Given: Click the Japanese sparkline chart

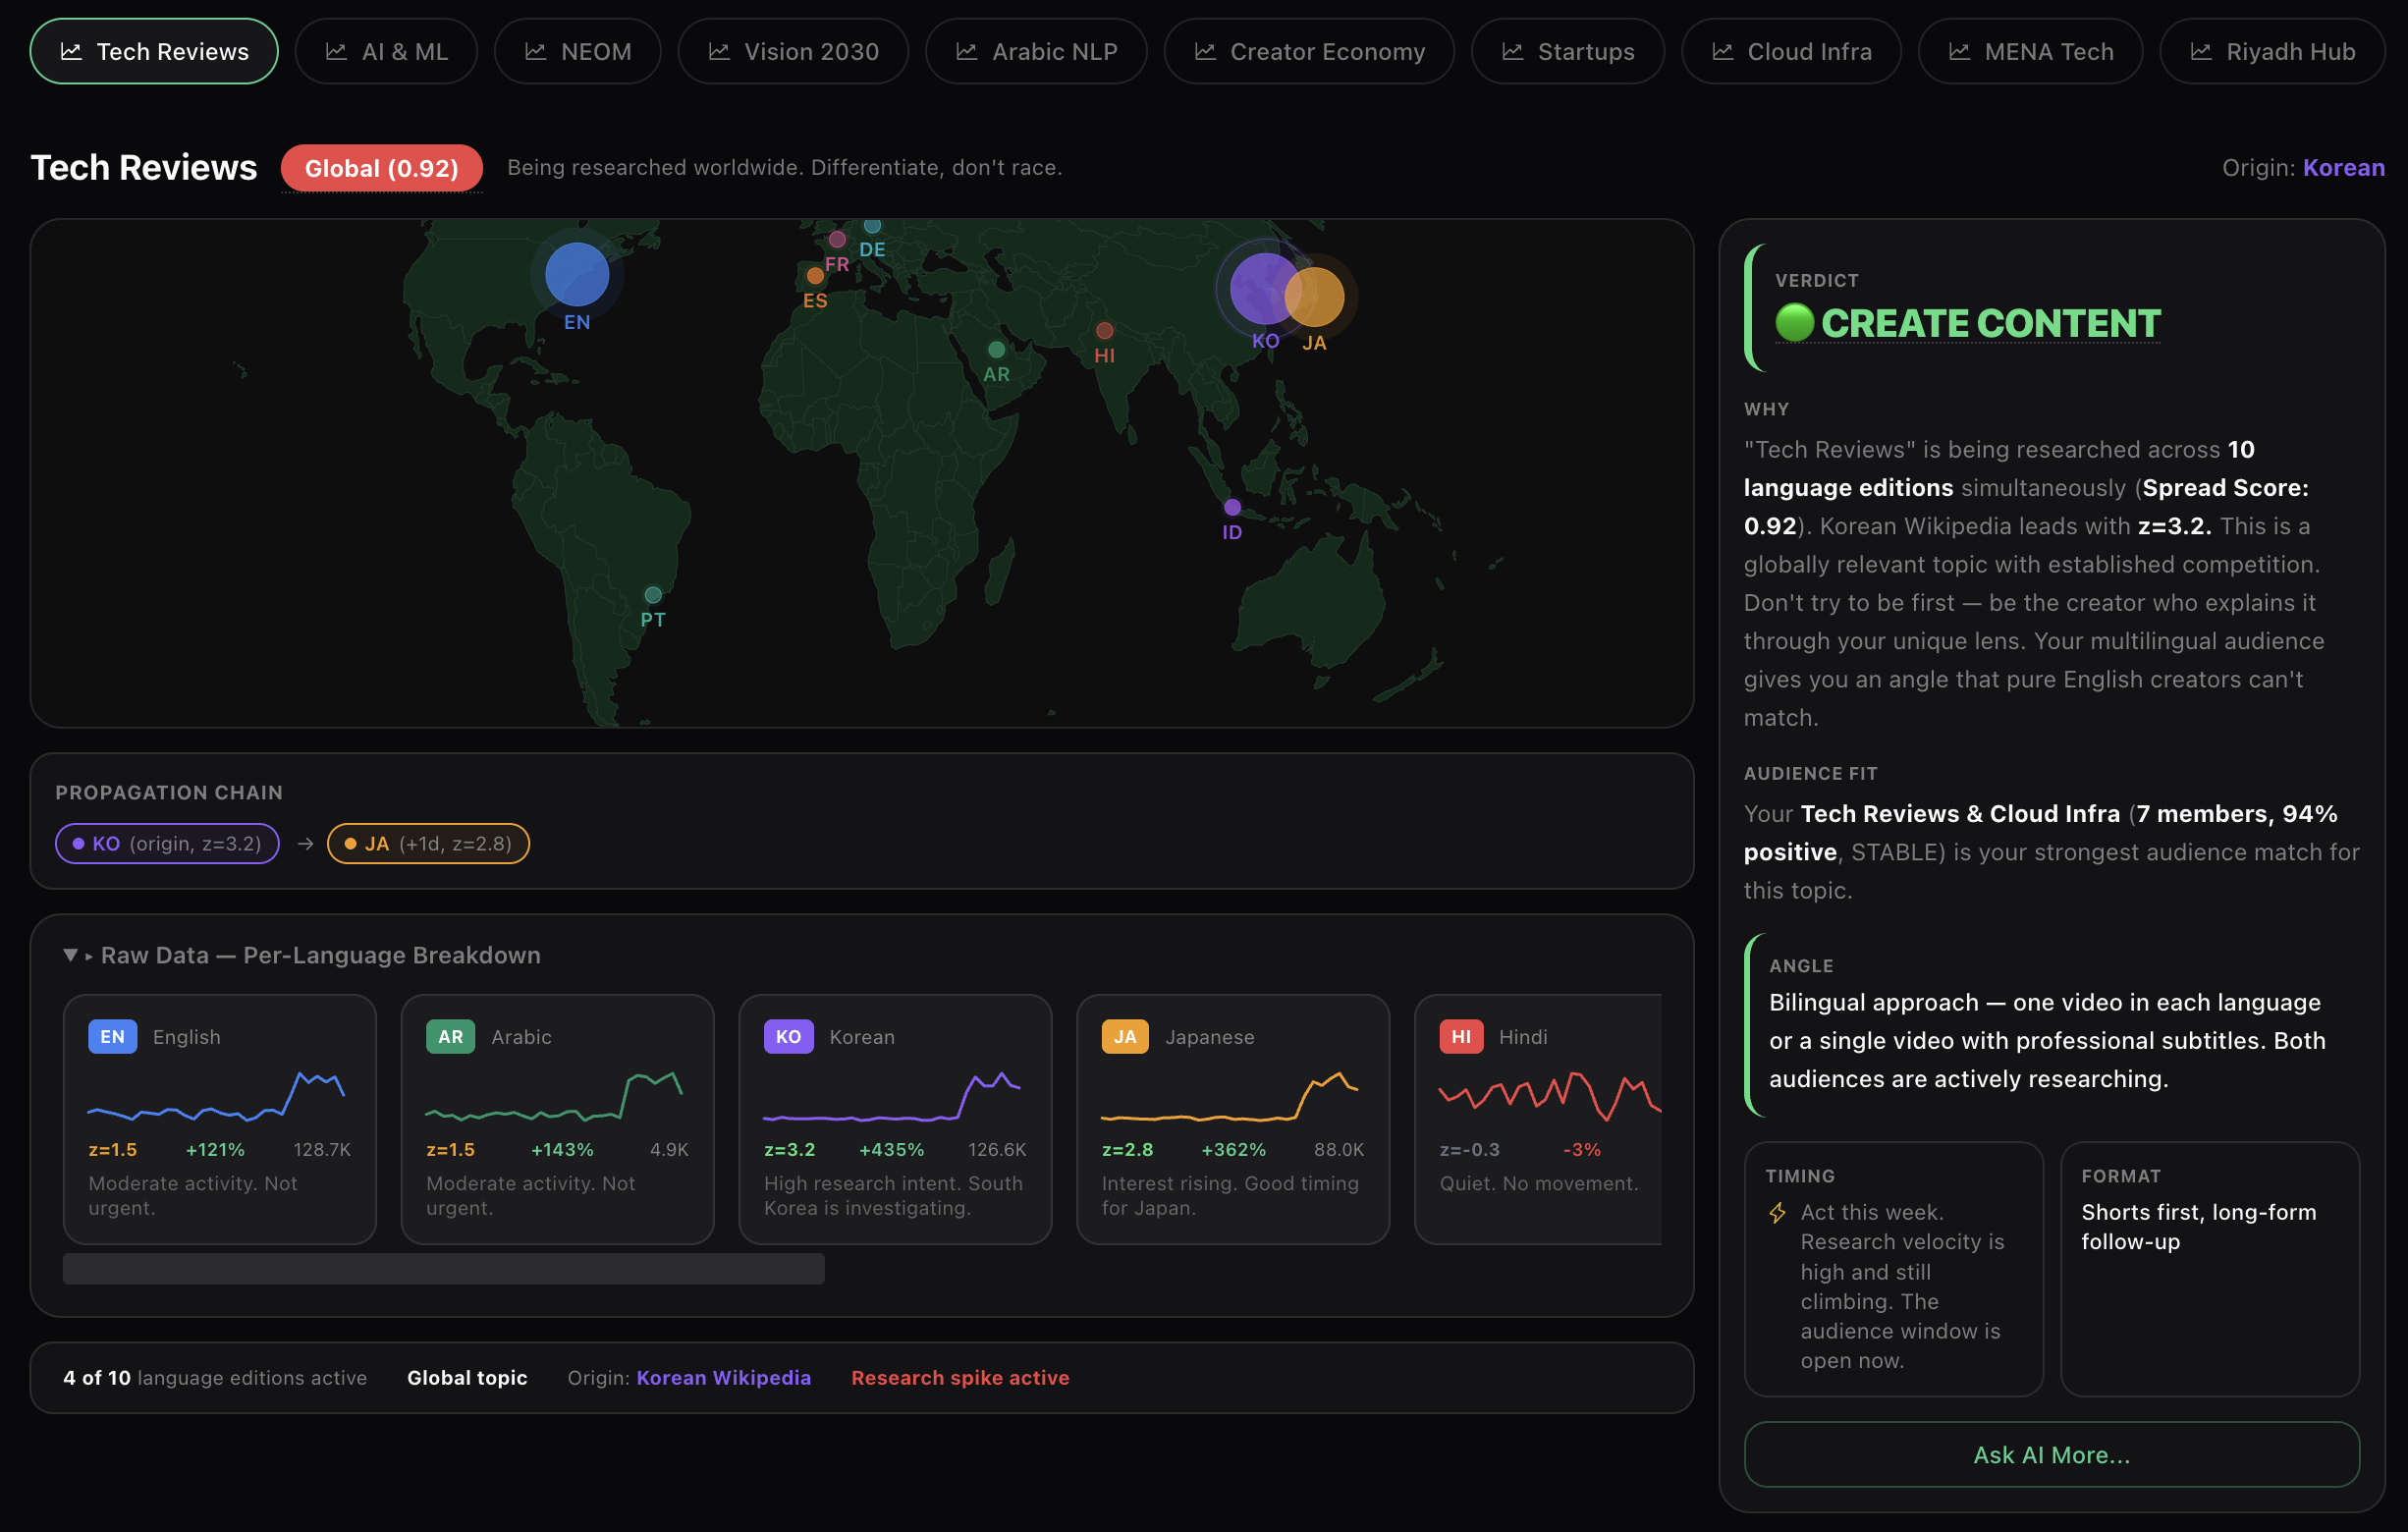Looking at the screenshot, I should pos(1230,1097).
